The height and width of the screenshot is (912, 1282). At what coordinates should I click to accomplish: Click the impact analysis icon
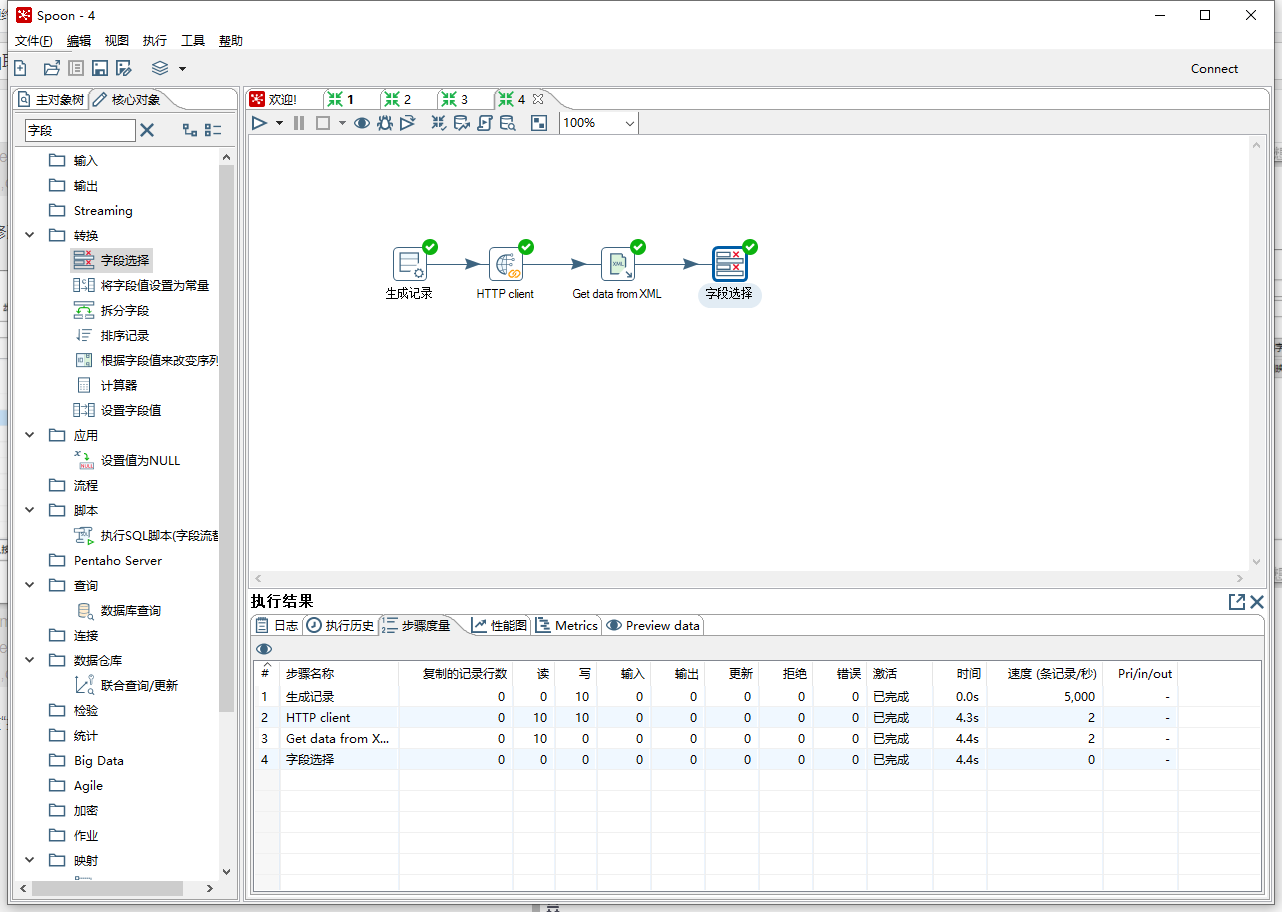(462, 123)
